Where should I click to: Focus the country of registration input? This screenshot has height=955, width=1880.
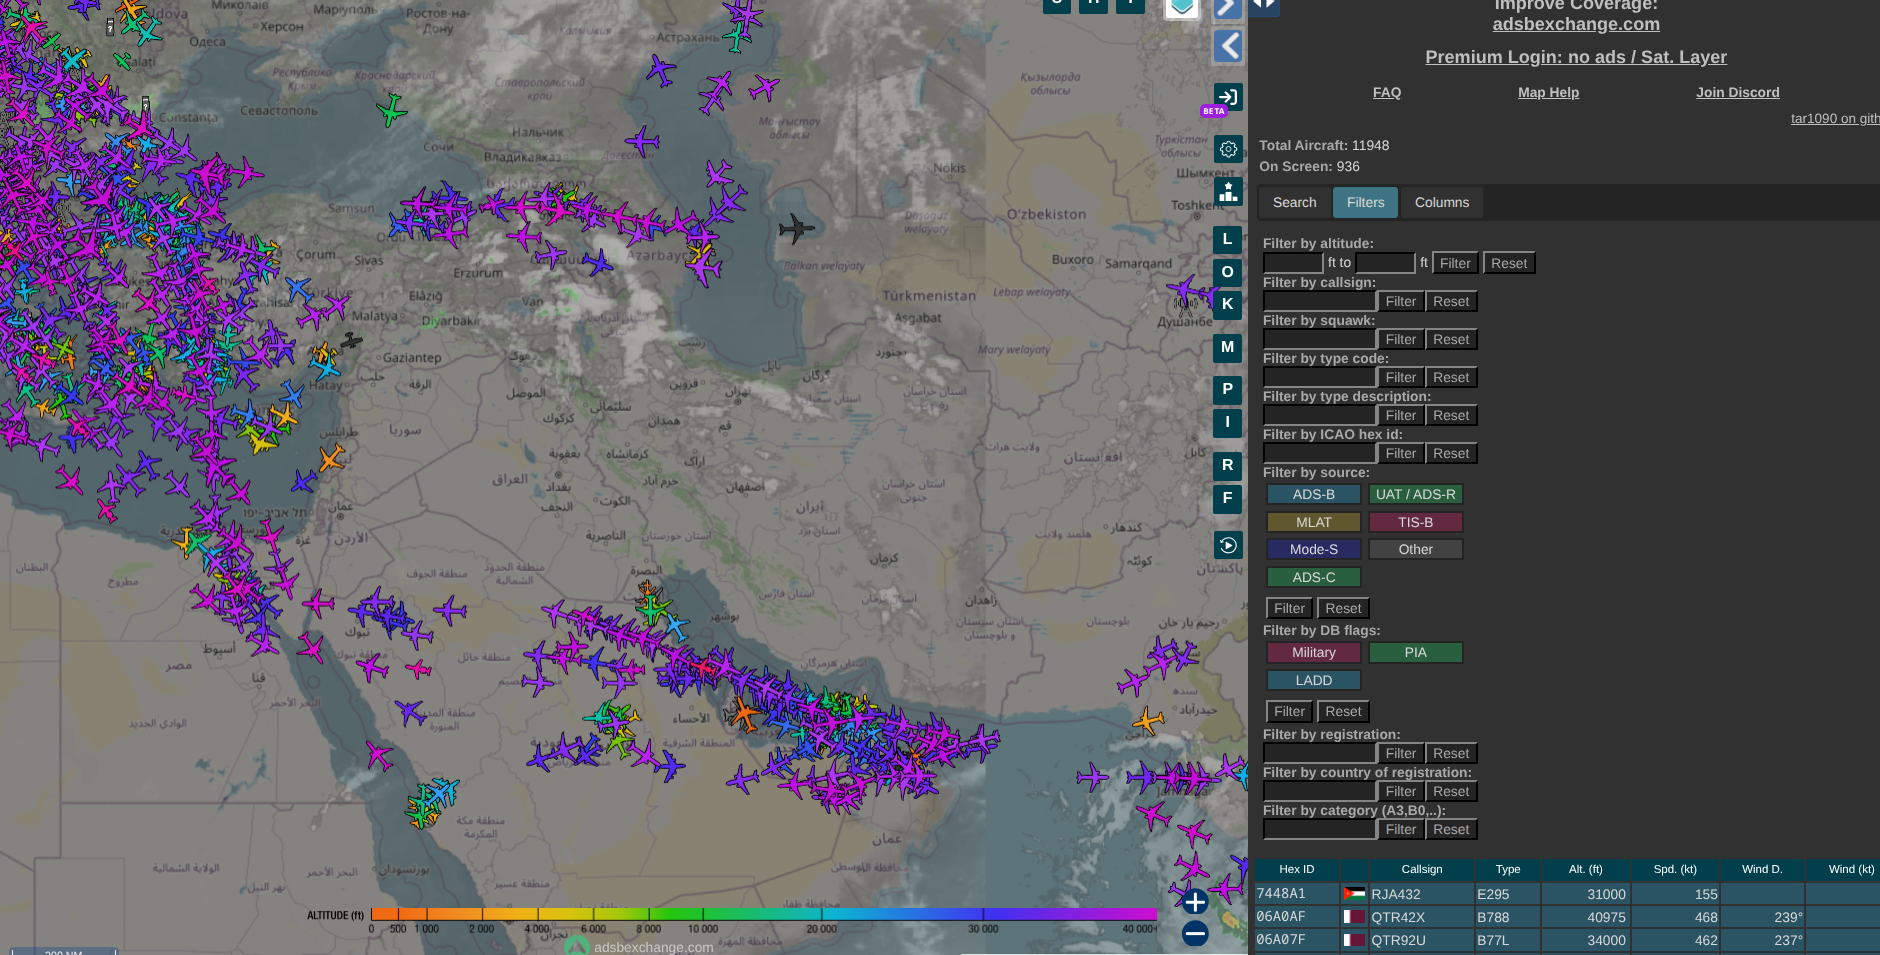coord(1319,791)
